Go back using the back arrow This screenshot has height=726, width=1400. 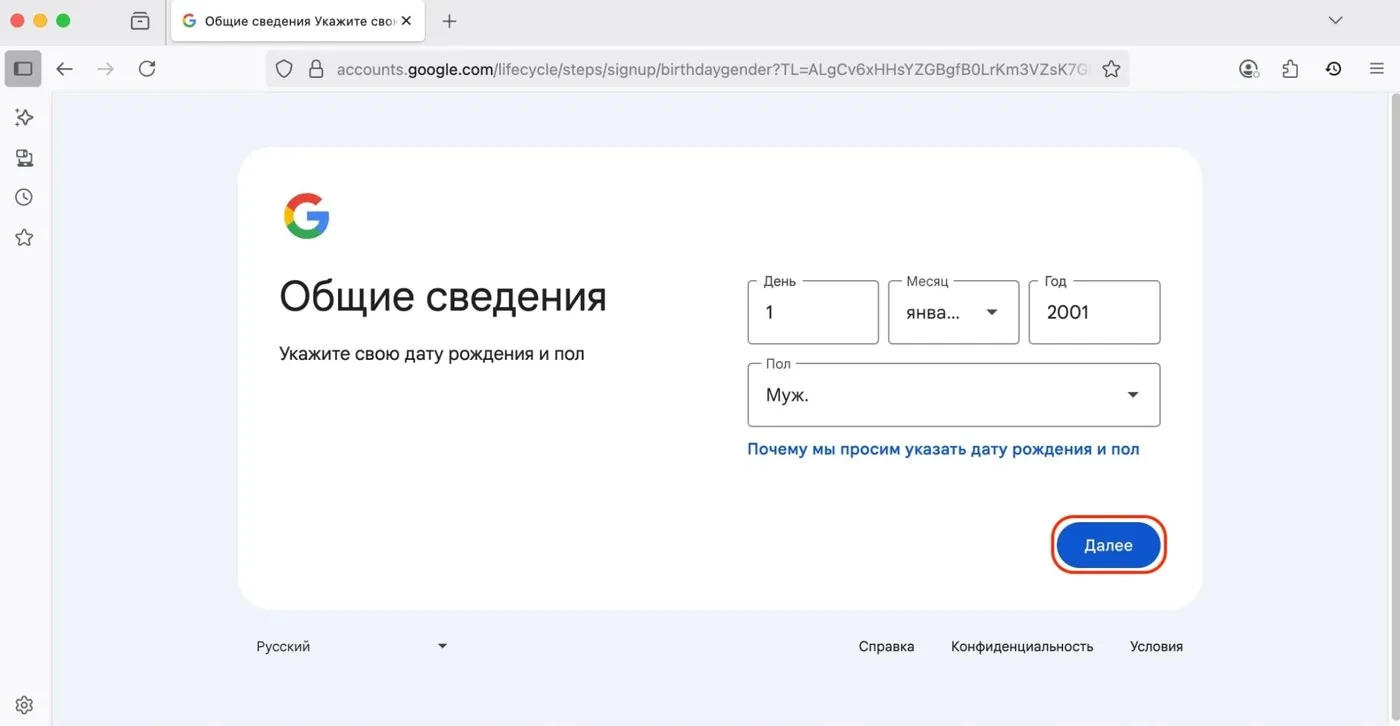65,69
